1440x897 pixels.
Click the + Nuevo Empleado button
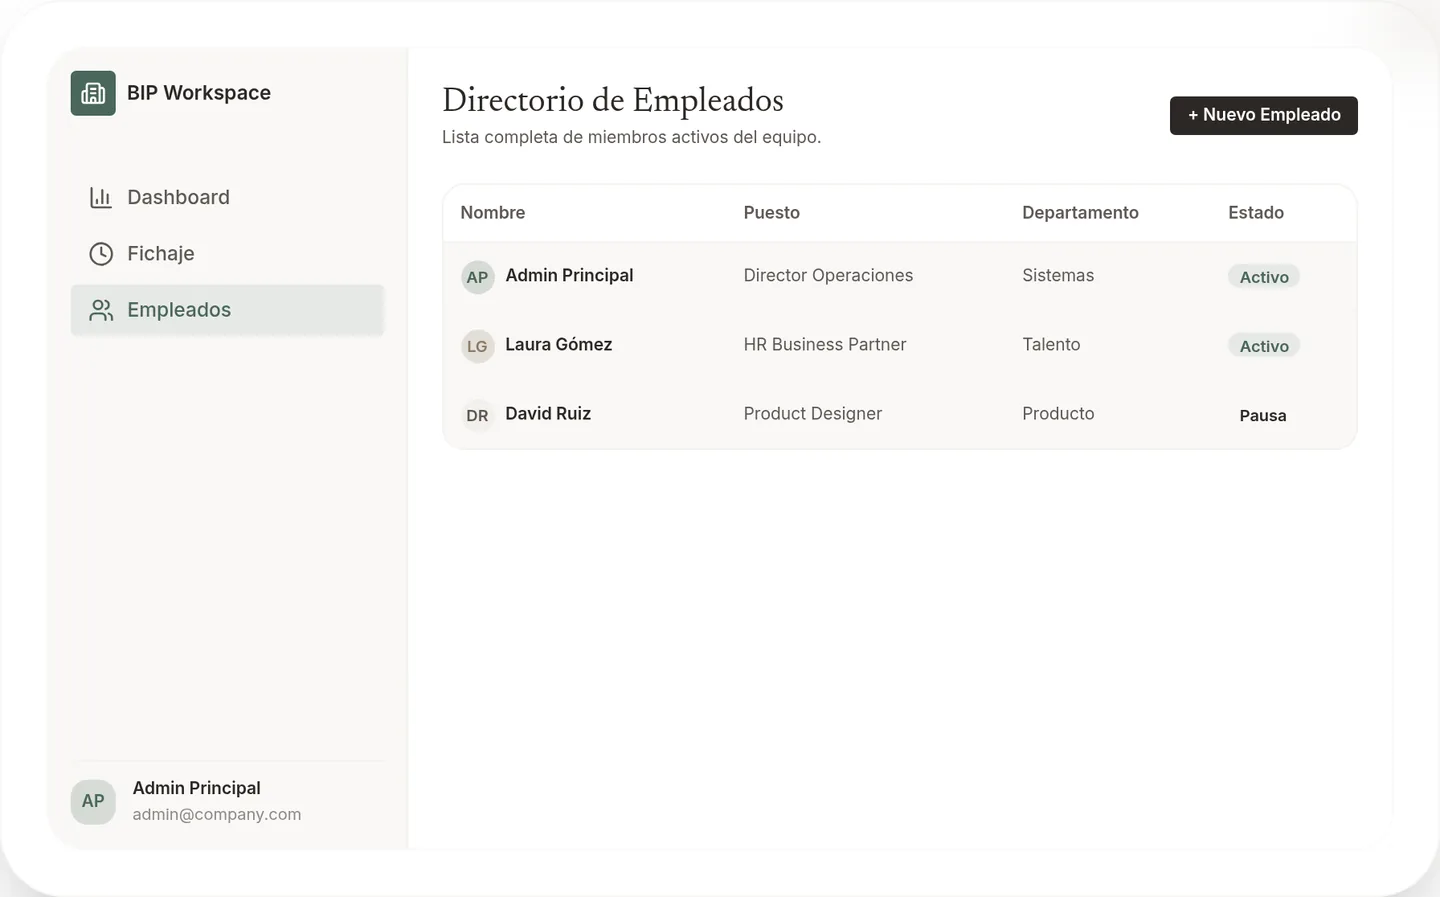tap(1264, 115)
